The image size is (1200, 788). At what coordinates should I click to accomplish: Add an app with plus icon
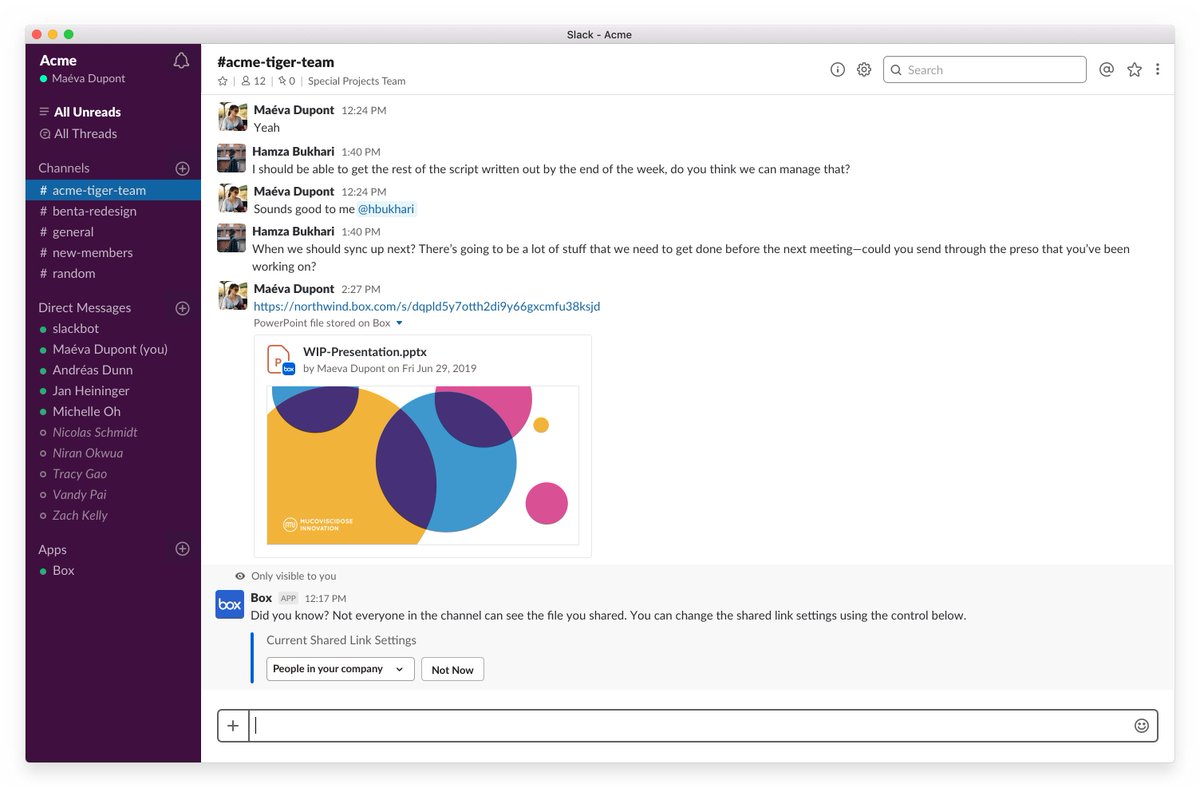pos(182,549)
